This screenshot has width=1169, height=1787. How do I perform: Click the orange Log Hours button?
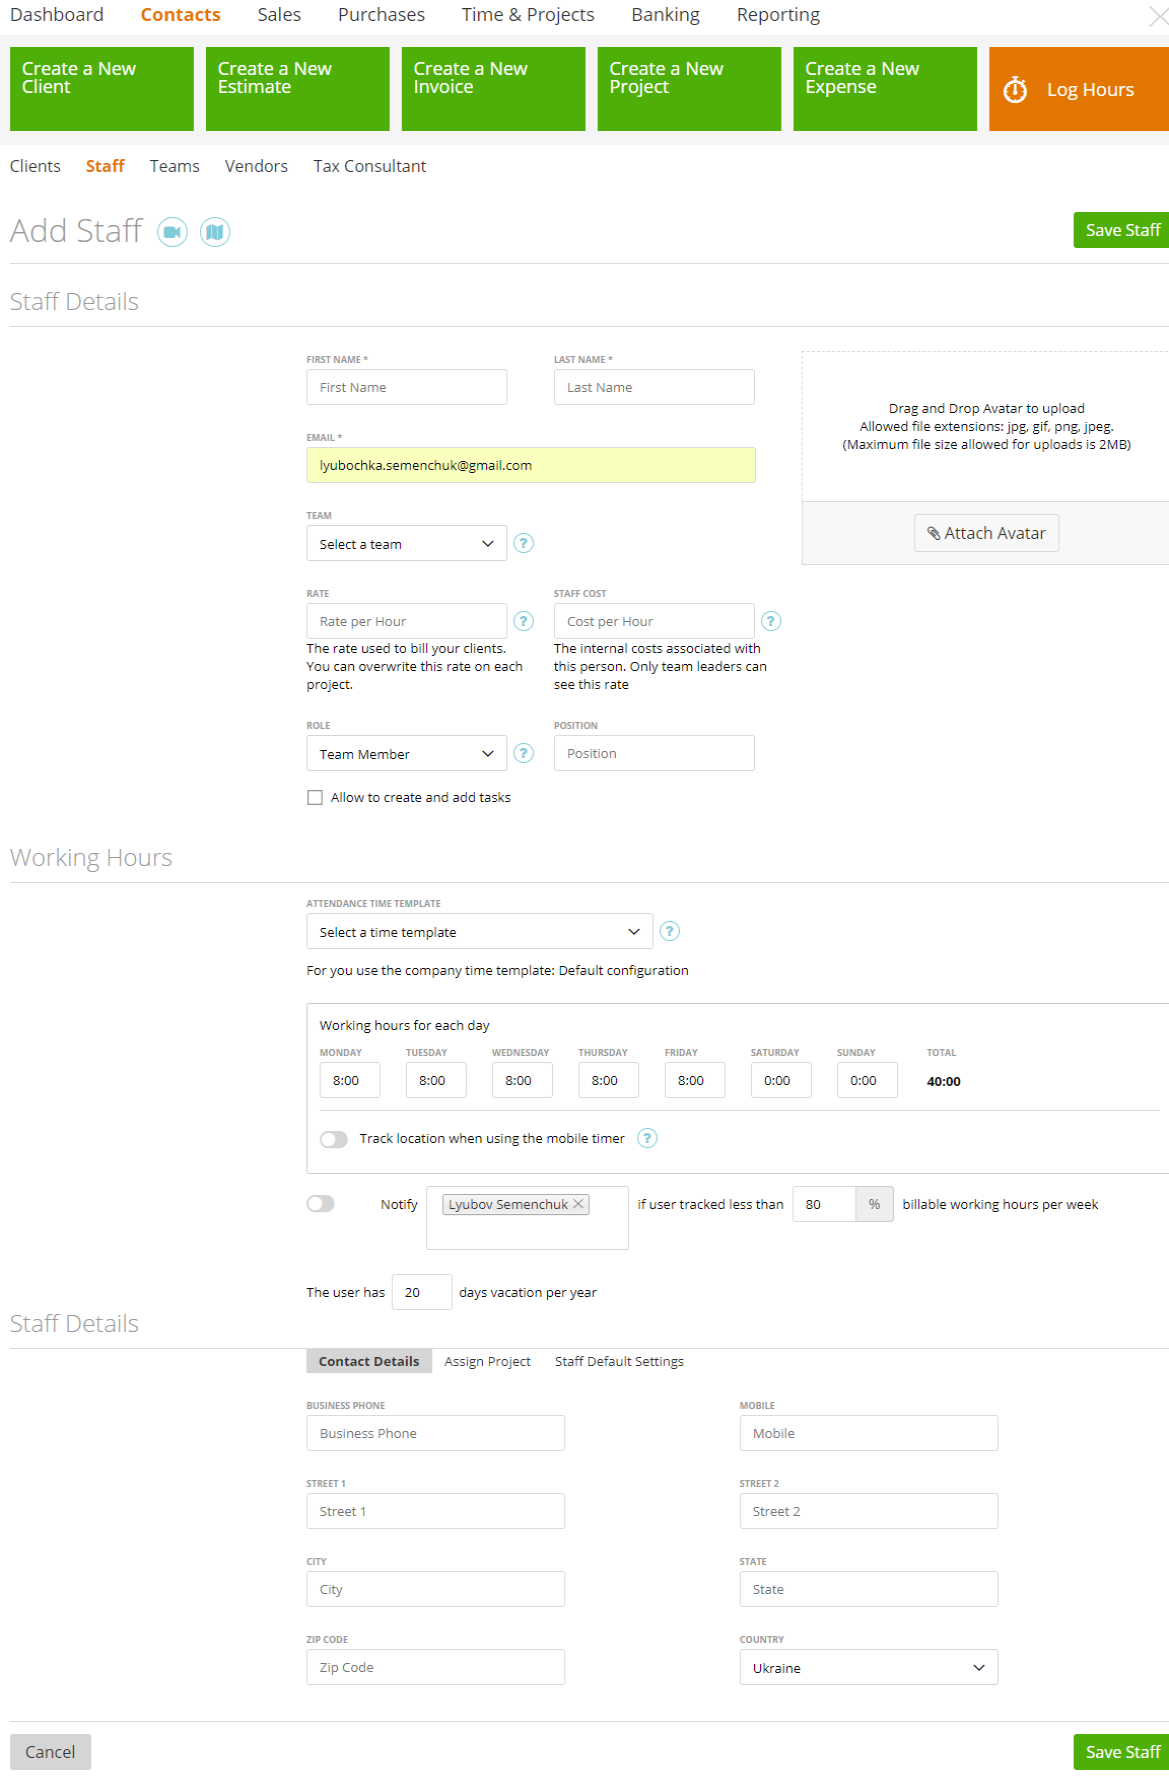click(x=1079, y=89)
